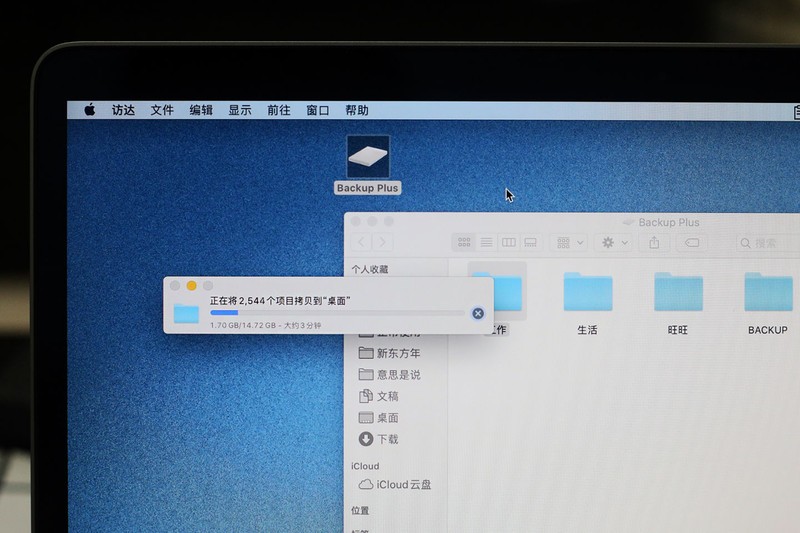Click the 个人收藏 sidebar heading
Screen dimensions: 800x533
pos(370,269)
